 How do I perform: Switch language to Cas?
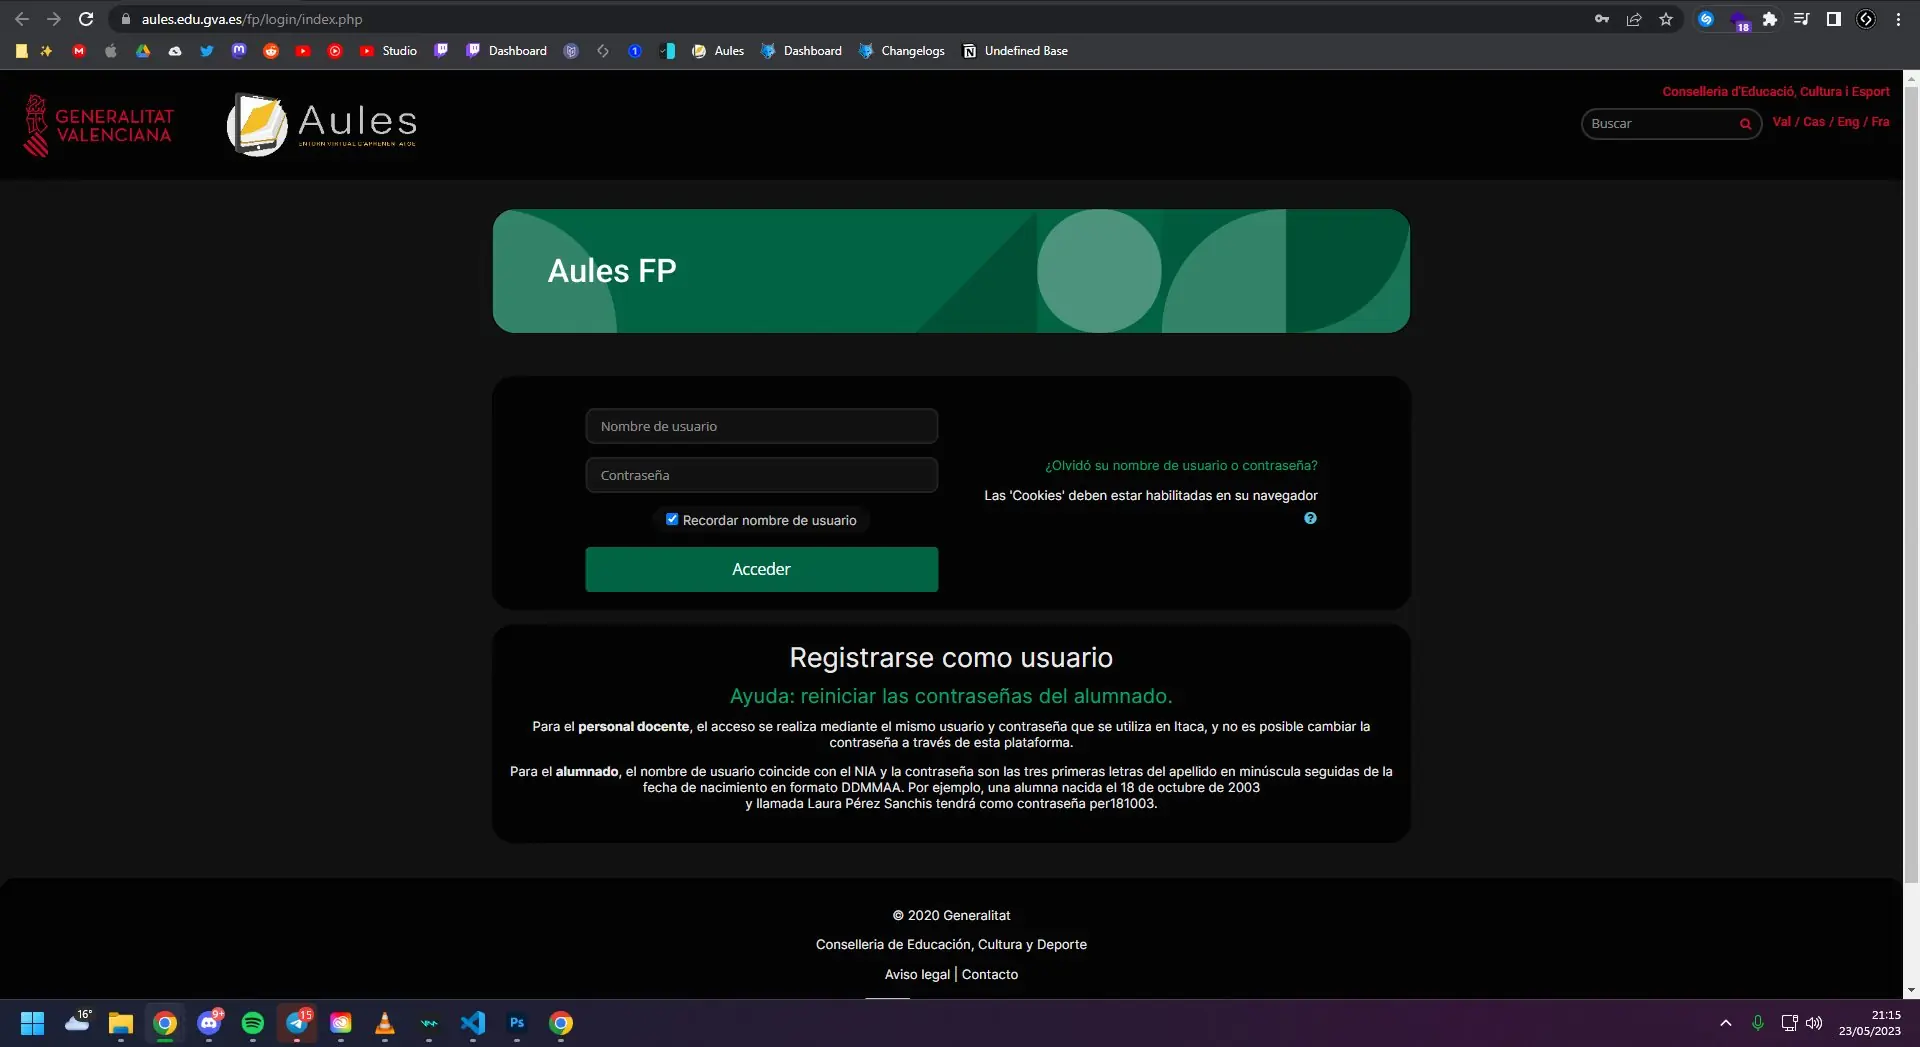tap(1814, 122)
